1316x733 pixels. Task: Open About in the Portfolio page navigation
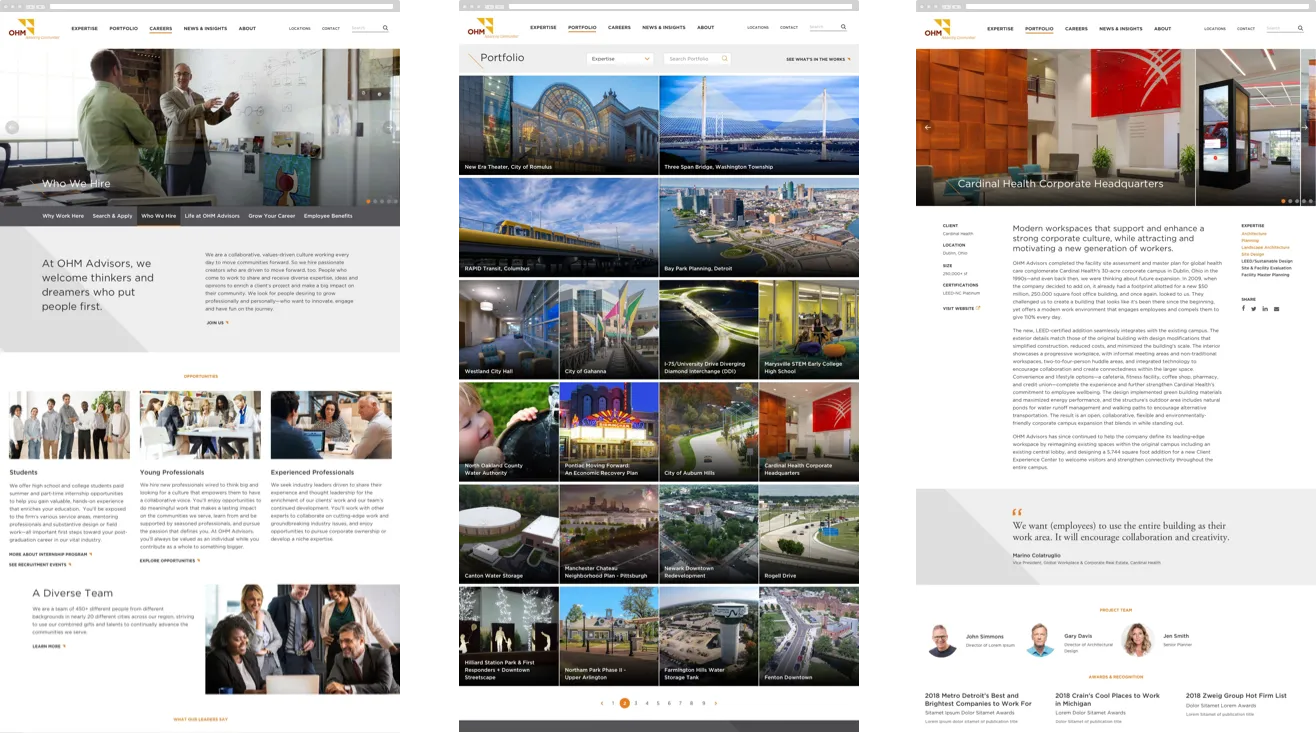point(706,27)
